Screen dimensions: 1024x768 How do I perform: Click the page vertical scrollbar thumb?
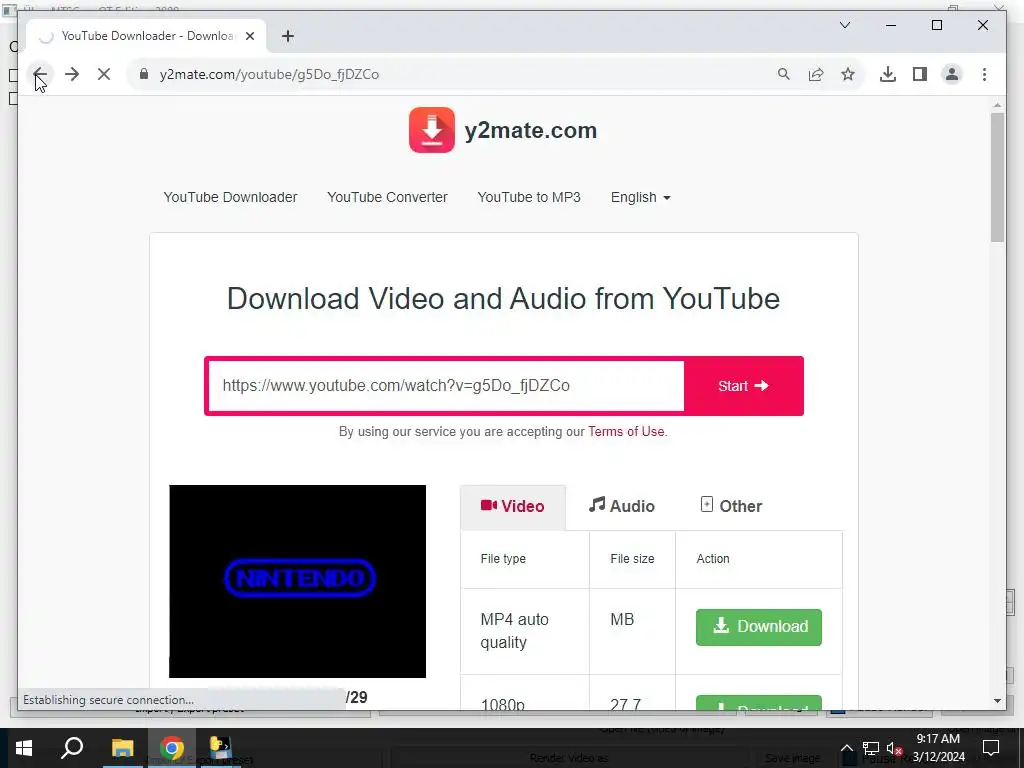point(997,176)
